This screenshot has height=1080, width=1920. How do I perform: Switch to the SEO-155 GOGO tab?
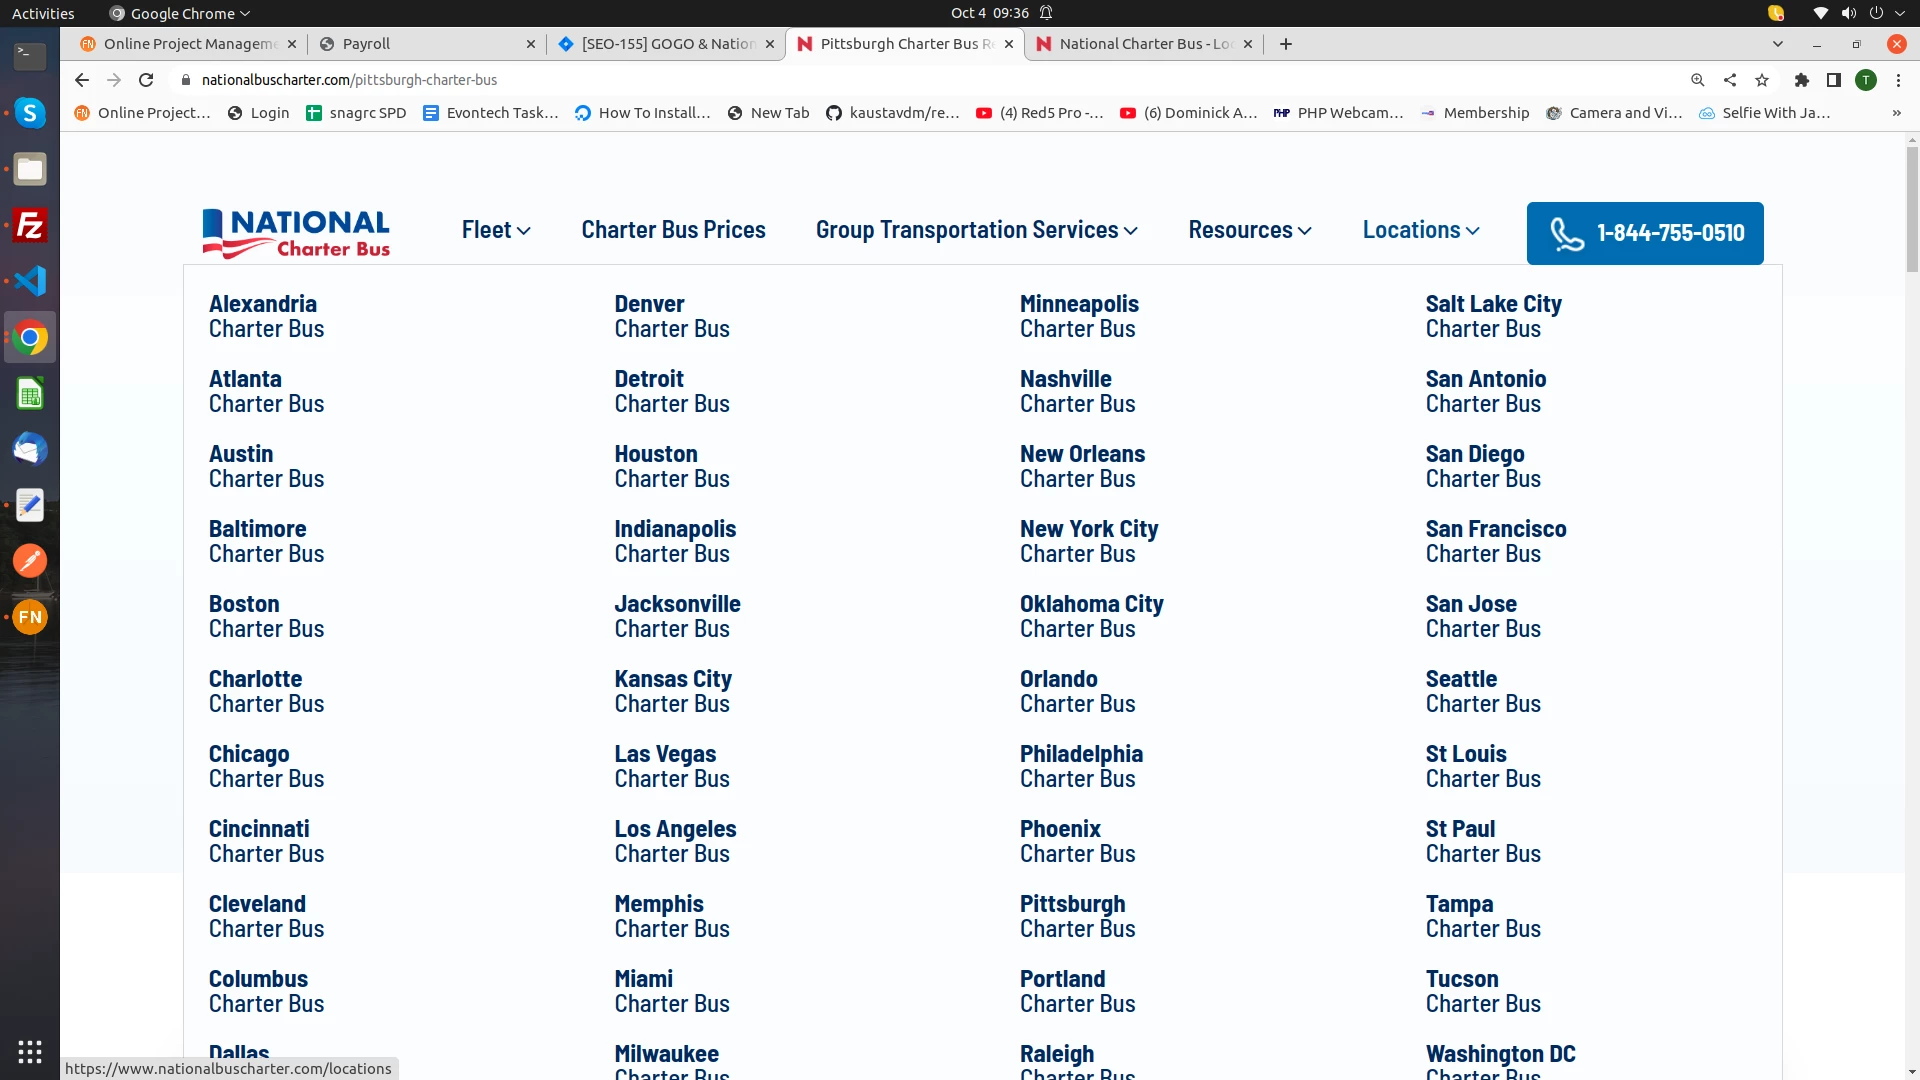(665, 44)
